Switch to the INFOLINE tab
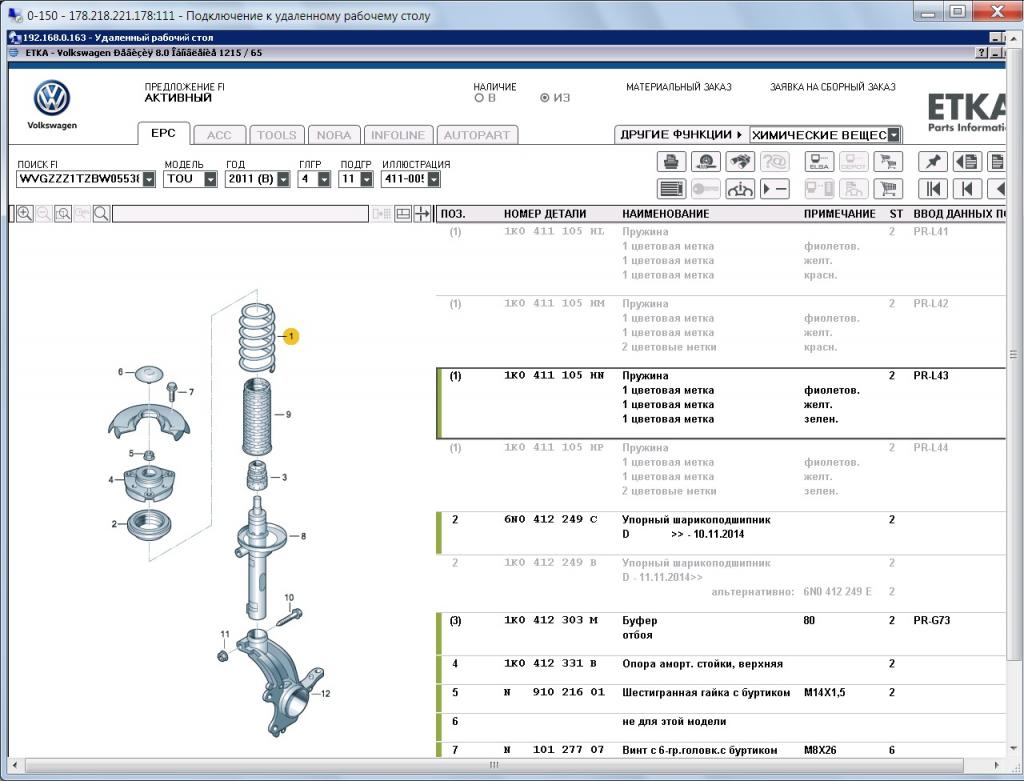This screenshot has width=1024, height=781. click(398, 135)
